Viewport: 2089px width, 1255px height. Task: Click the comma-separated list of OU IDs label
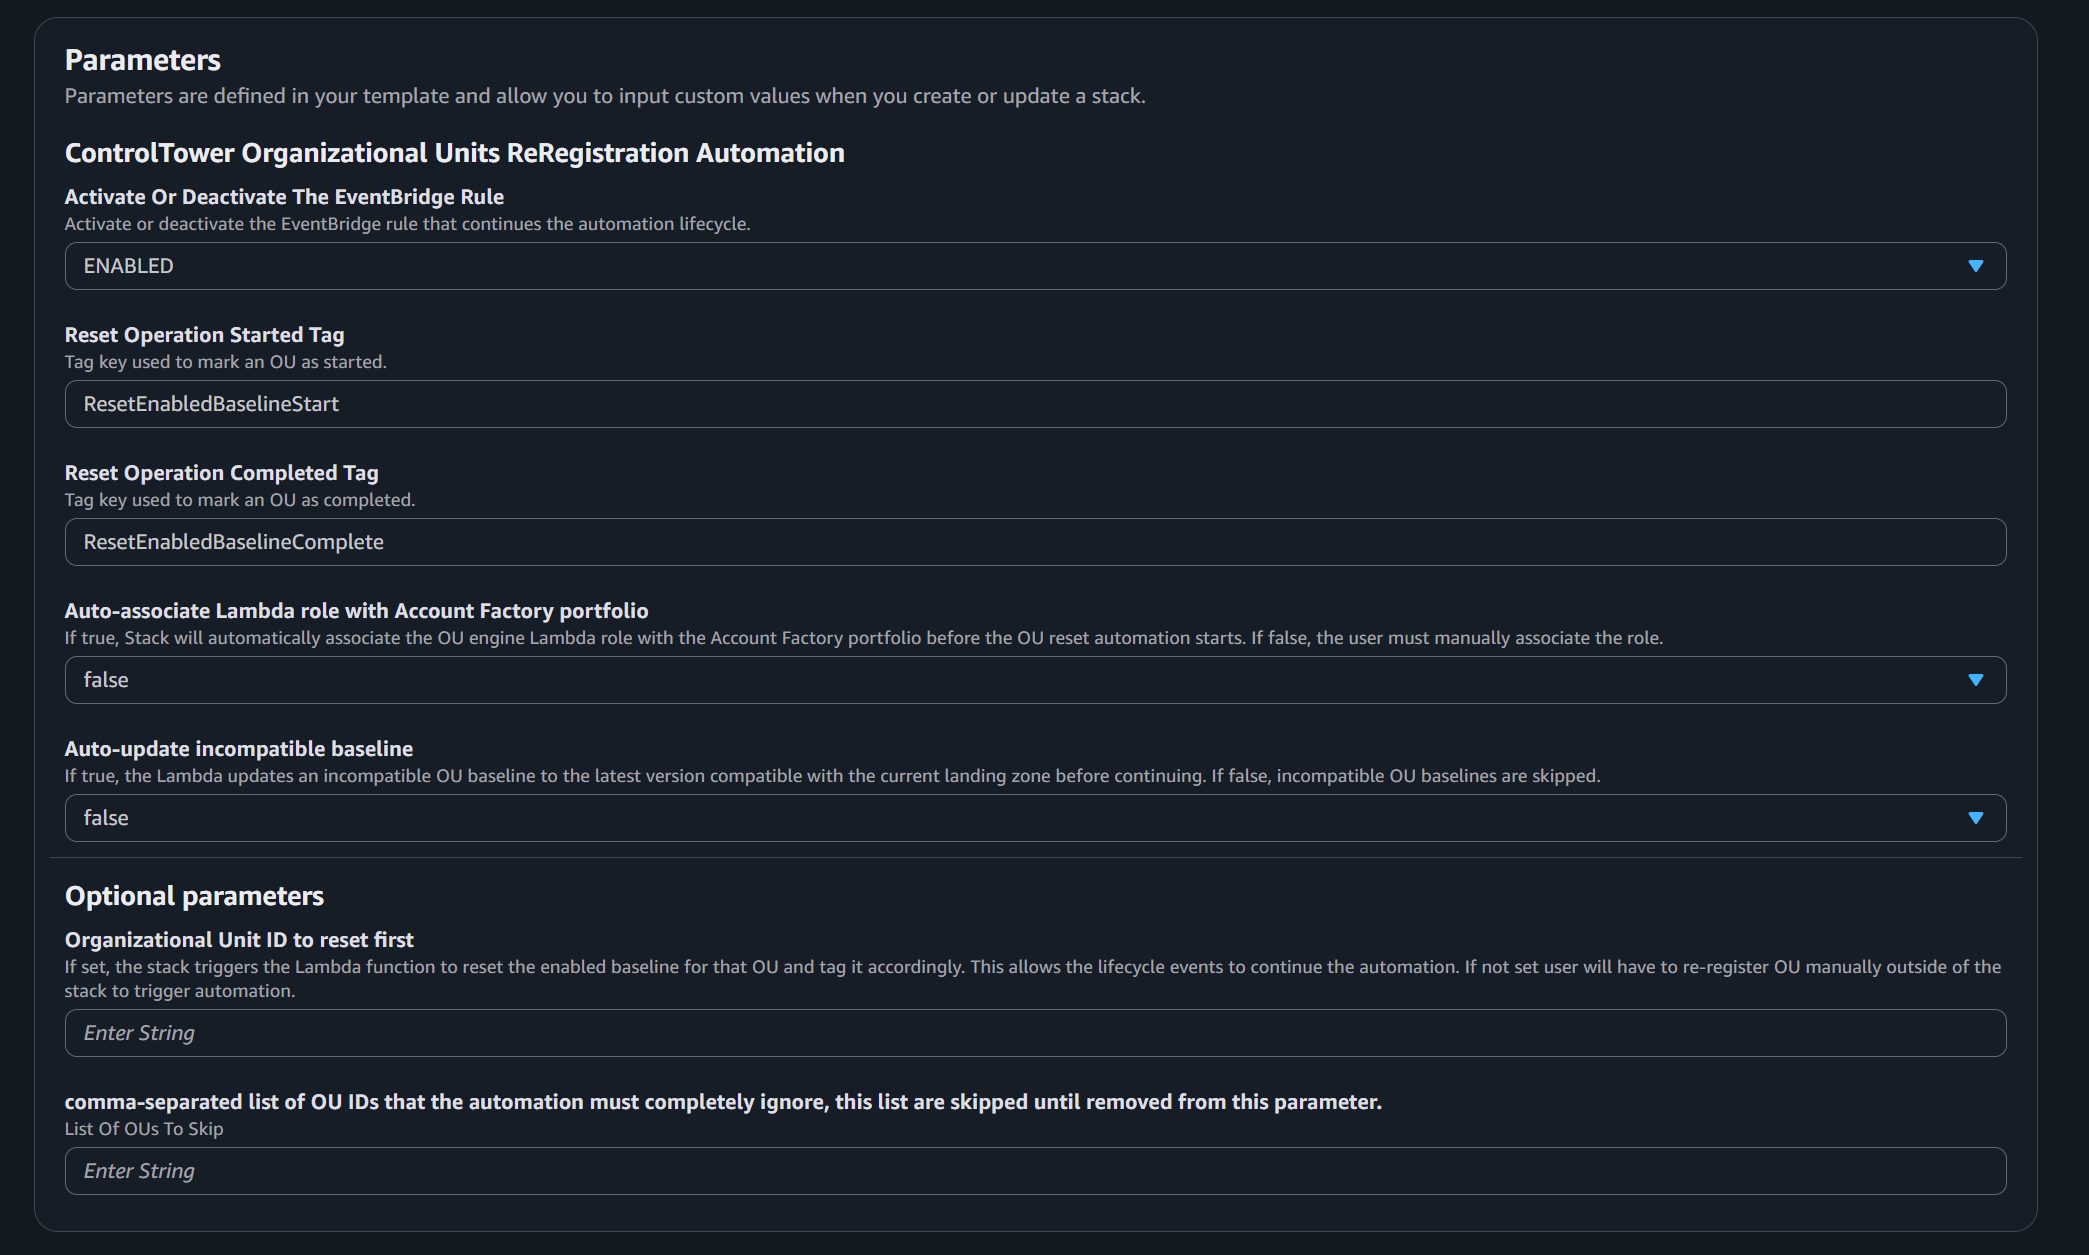pos(723,1102)
